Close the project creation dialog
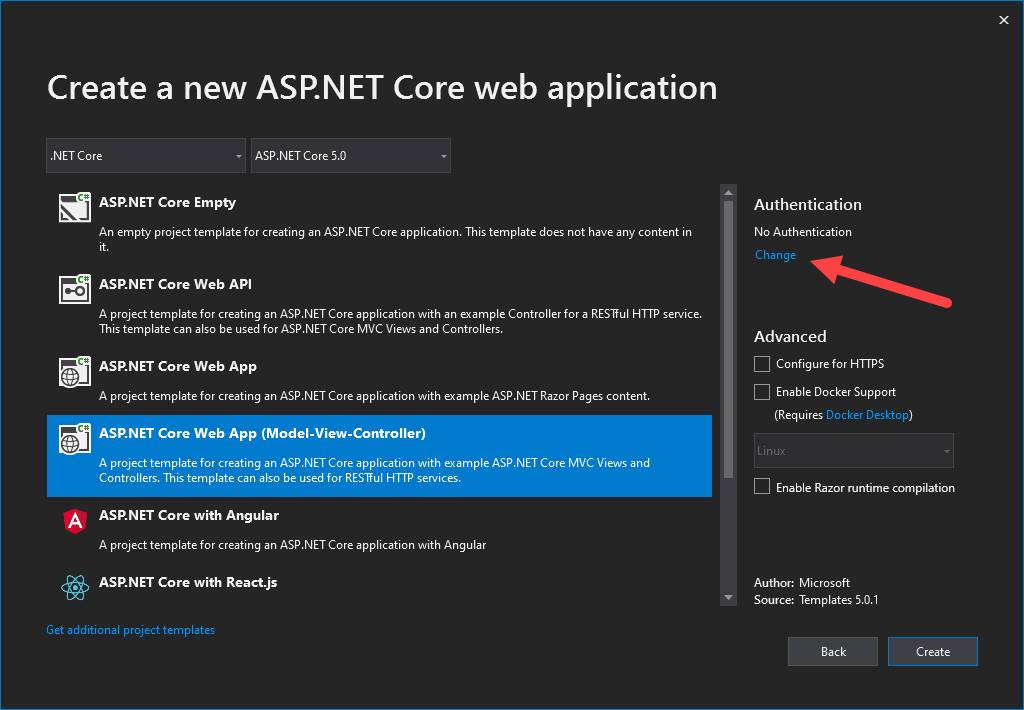The image size is (1024, 710). pyautogui.click(x=1003, y=19)
